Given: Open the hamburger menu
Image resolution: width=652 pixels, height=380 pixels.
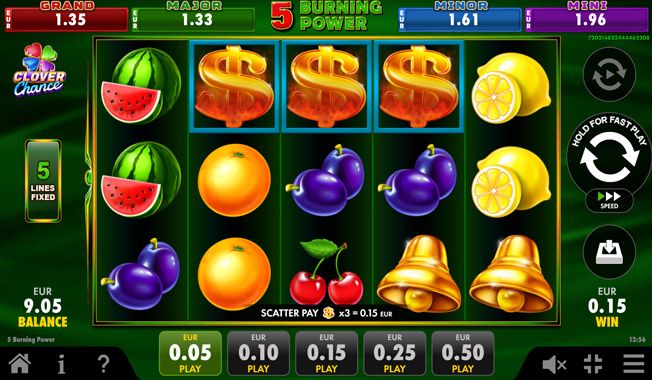Looking at the screenshot, I should 634,364.
